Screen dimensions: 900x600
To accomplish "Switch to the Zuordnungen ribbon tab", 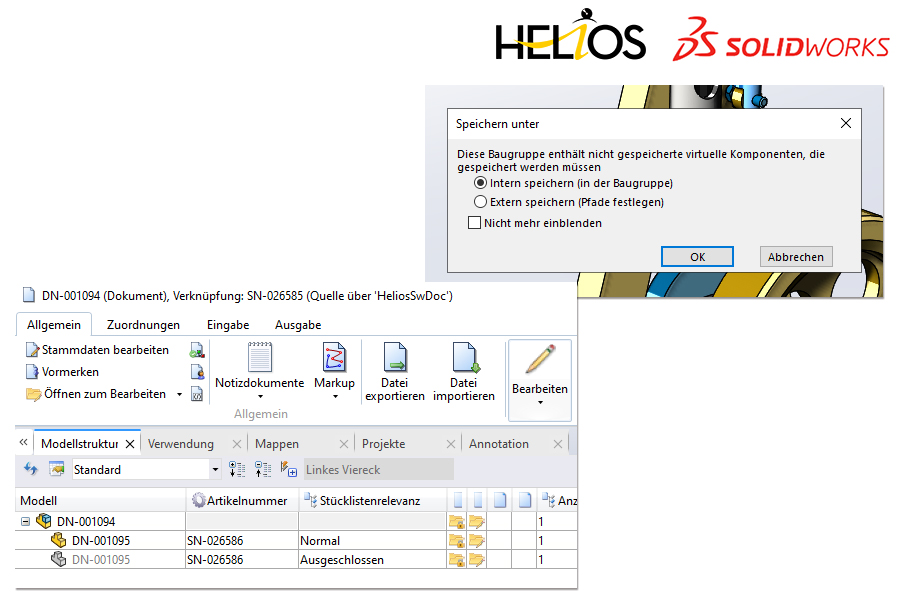I will (x=143, y=325).
